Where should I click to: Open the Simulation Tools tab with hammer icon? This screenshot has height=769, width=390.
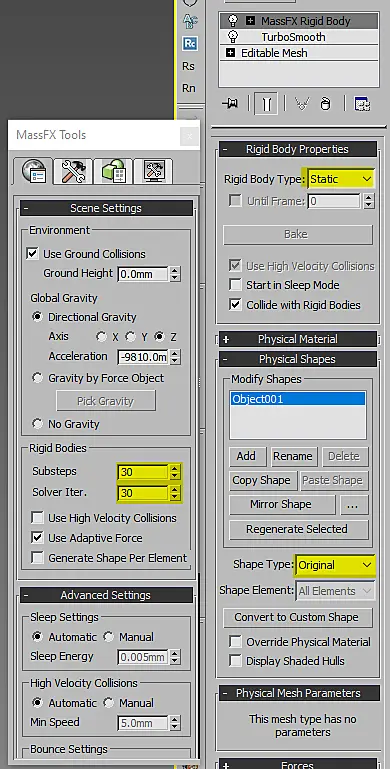(x=74, y=171)
